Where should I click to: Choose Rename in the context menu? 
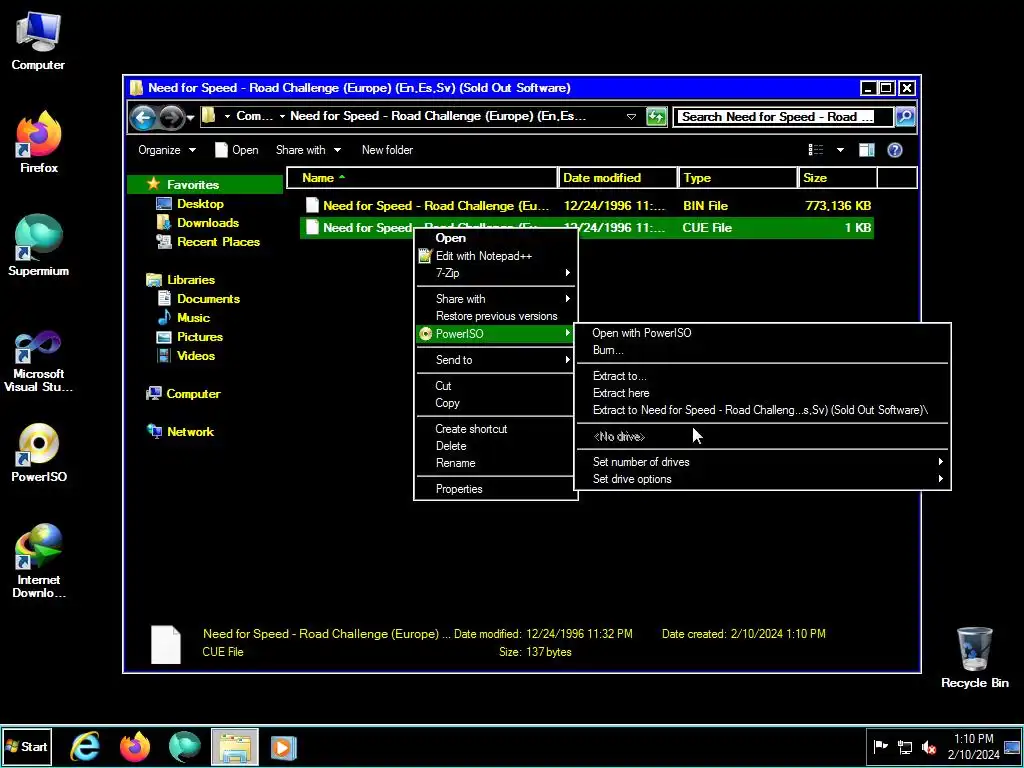click(x=496, y=463)
